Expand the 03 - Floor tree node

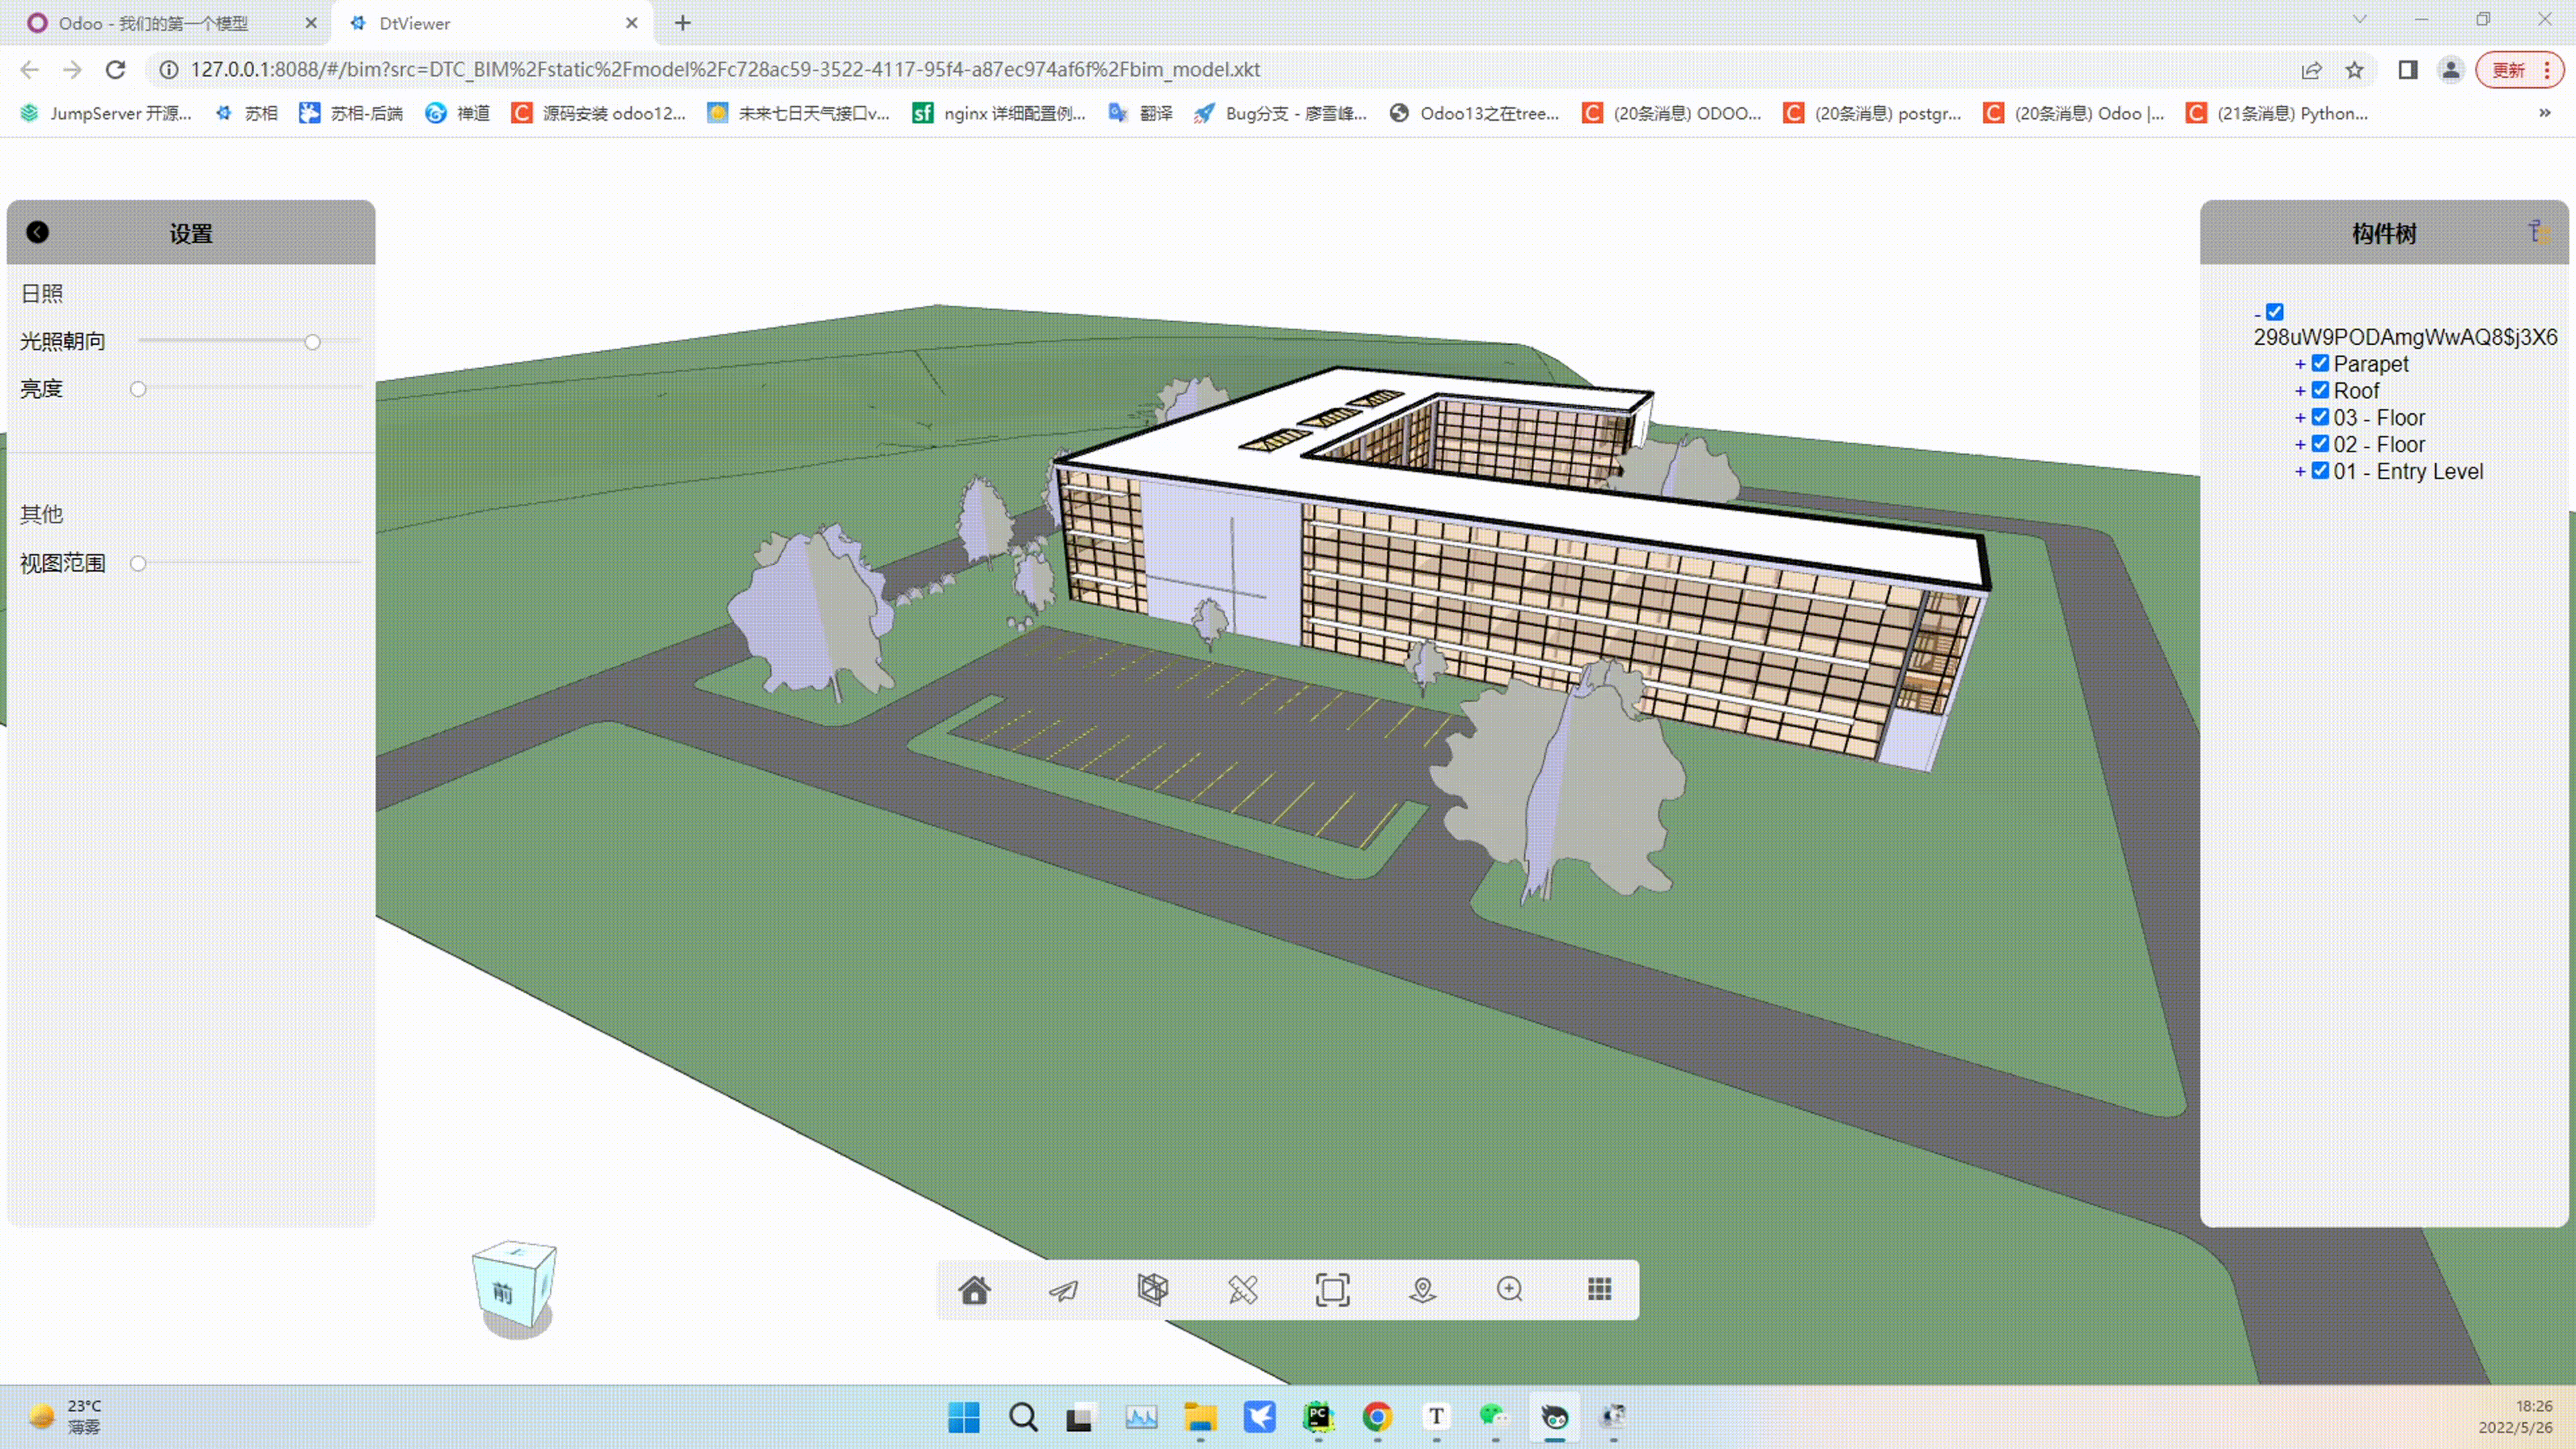tap(2299, 418)
